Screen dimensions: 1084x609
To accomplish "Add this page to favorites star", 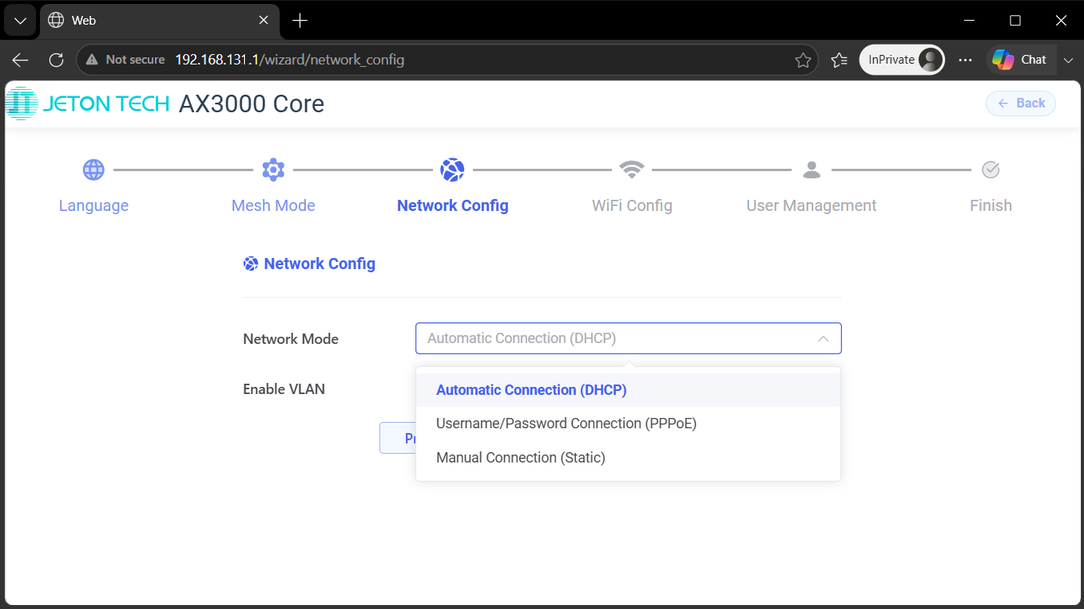I will pyautogui.click(x=803, y=60).
